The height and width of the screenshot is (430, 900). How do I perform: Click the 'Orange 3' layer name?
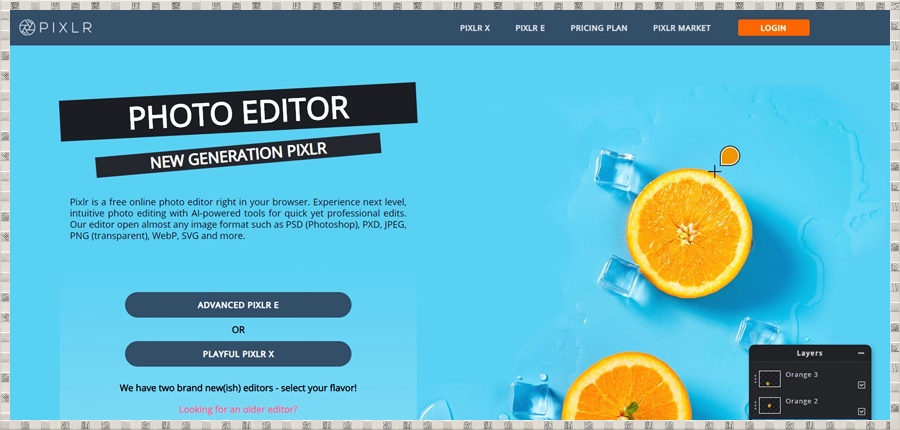[x=801, y=375]
